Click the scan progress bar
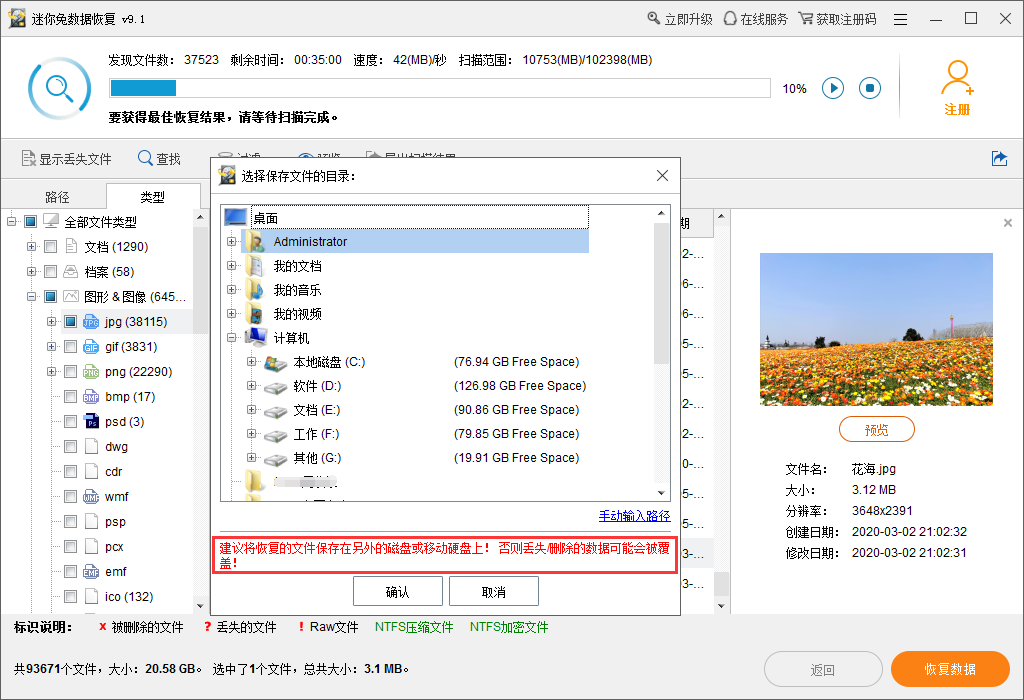This screenshot has width=1024, height=700. point(440,88)
